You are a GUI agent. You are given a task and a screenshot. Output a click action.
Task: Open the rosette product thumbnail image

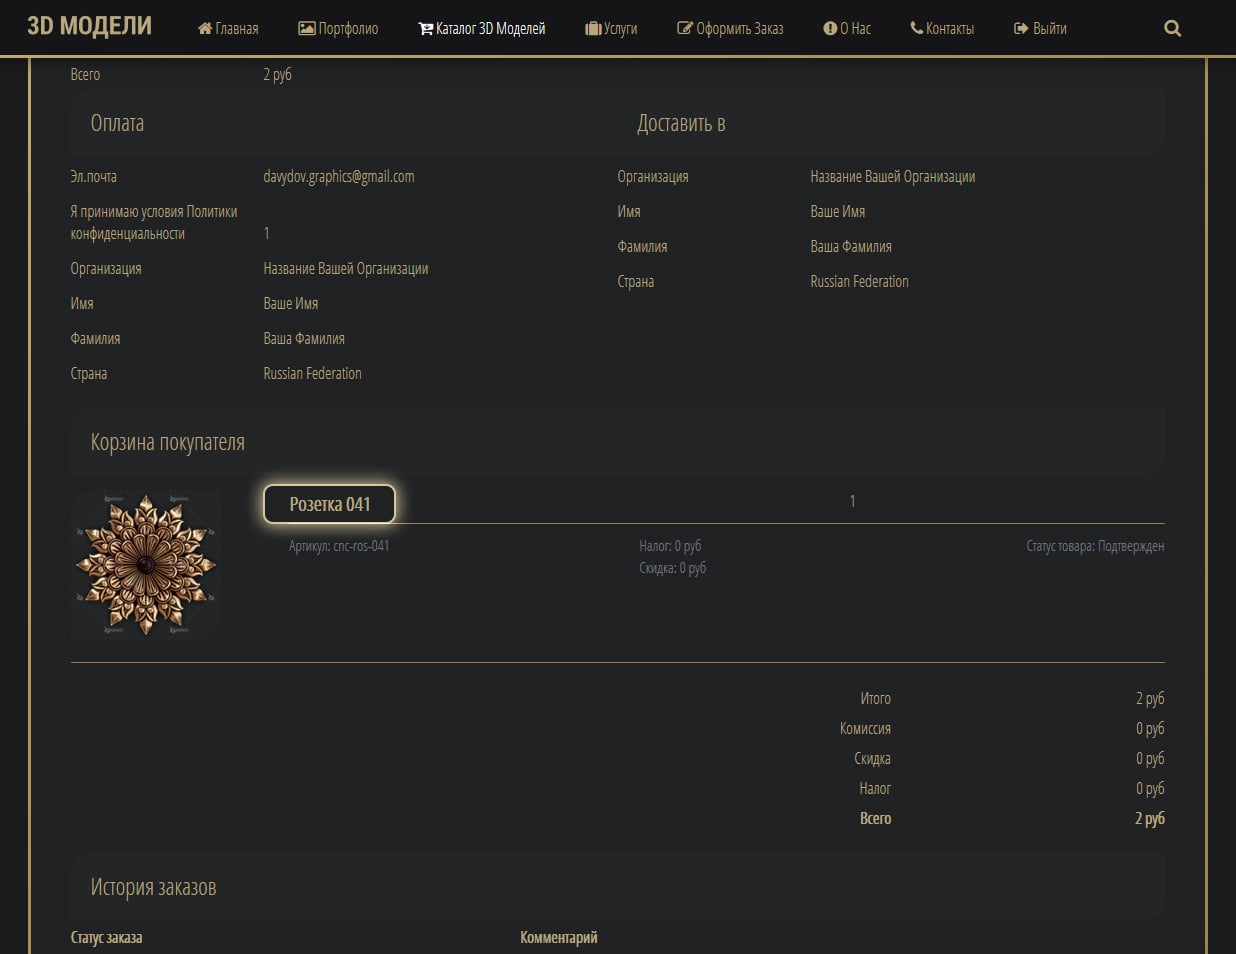tap(146, 564)
